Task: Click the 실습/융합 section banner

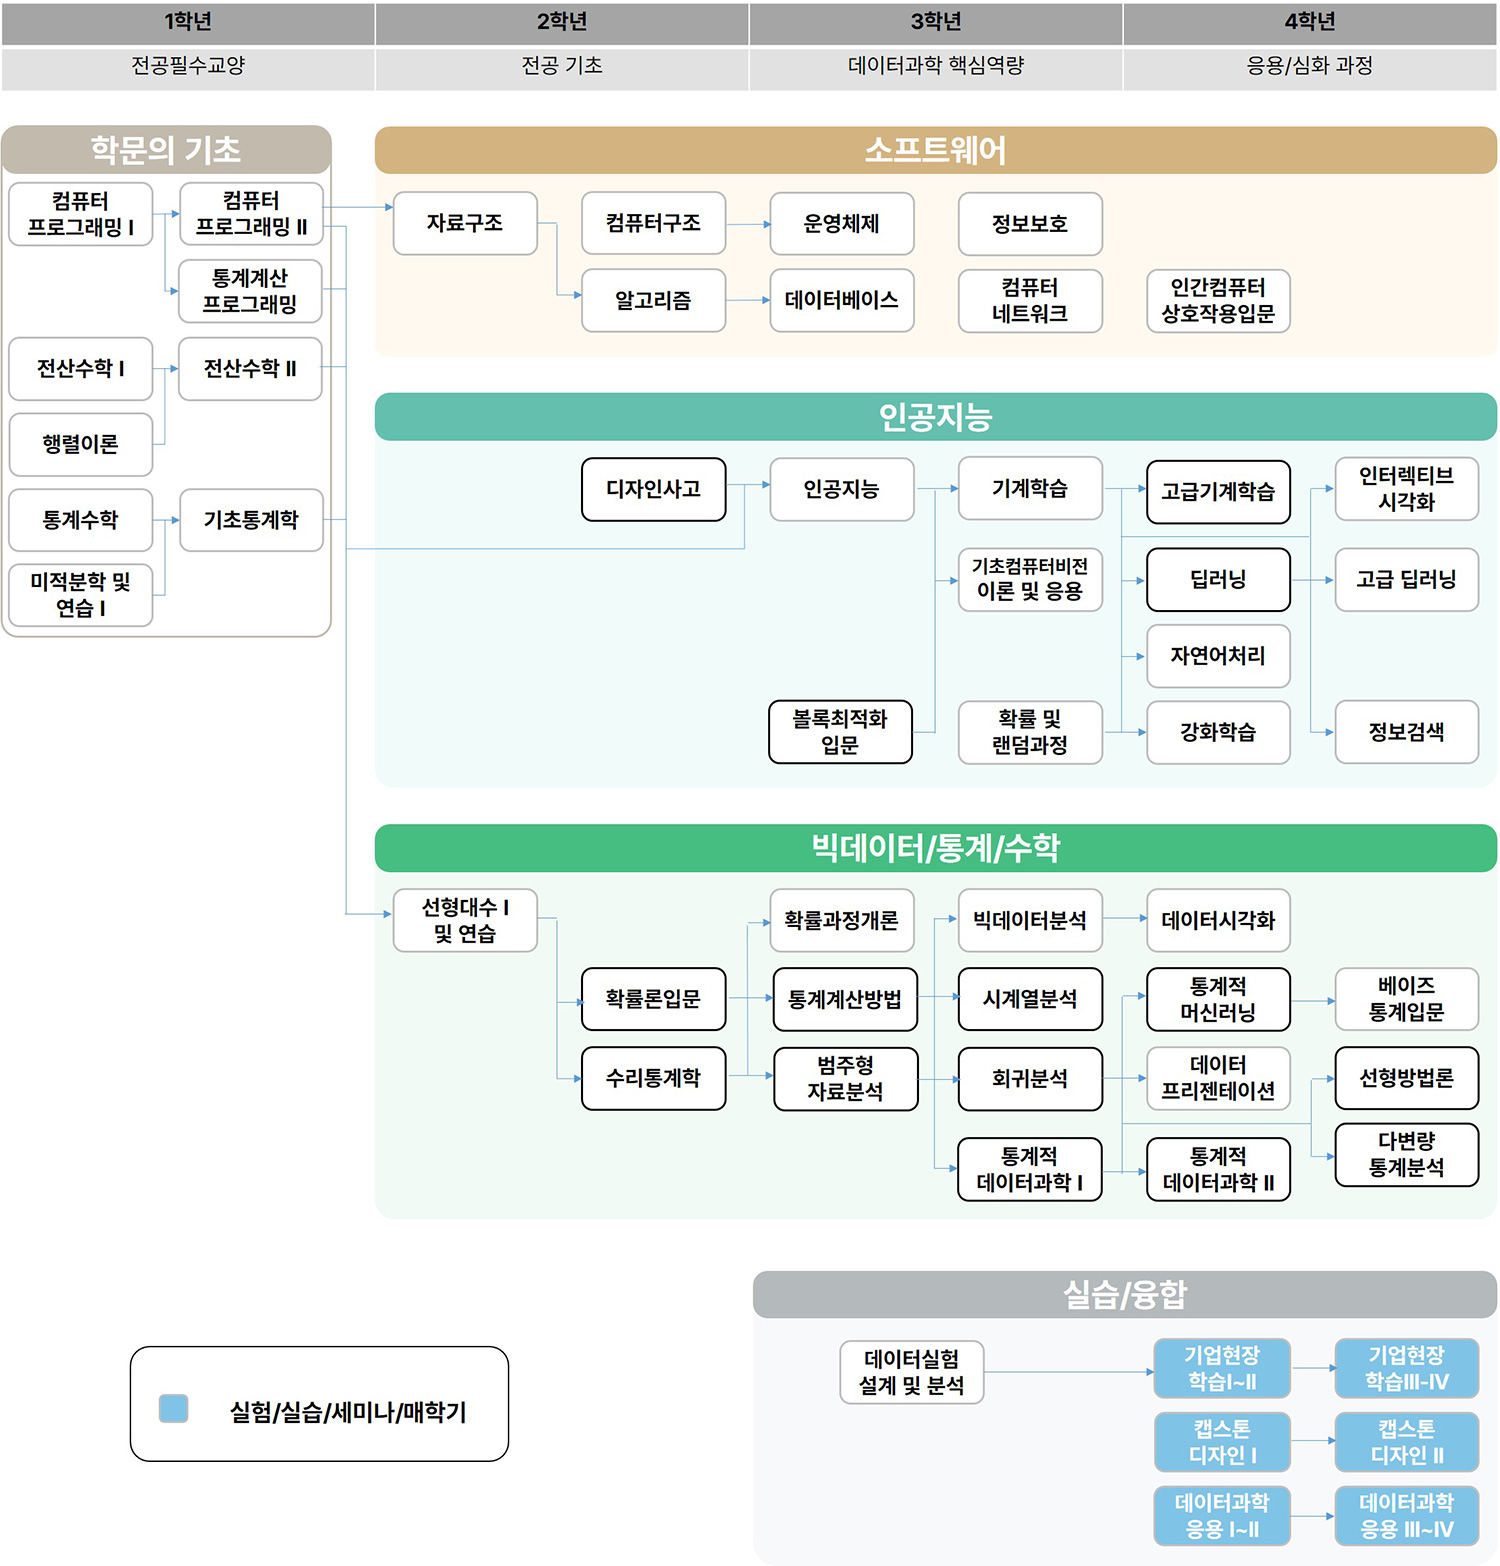Action: 1125,1295
